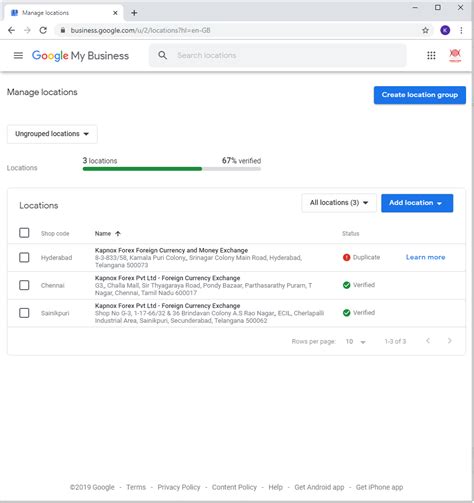
Task: Click Verified status in Sainikpuri row
Action: pyautogui.click(x=364, y=313)
